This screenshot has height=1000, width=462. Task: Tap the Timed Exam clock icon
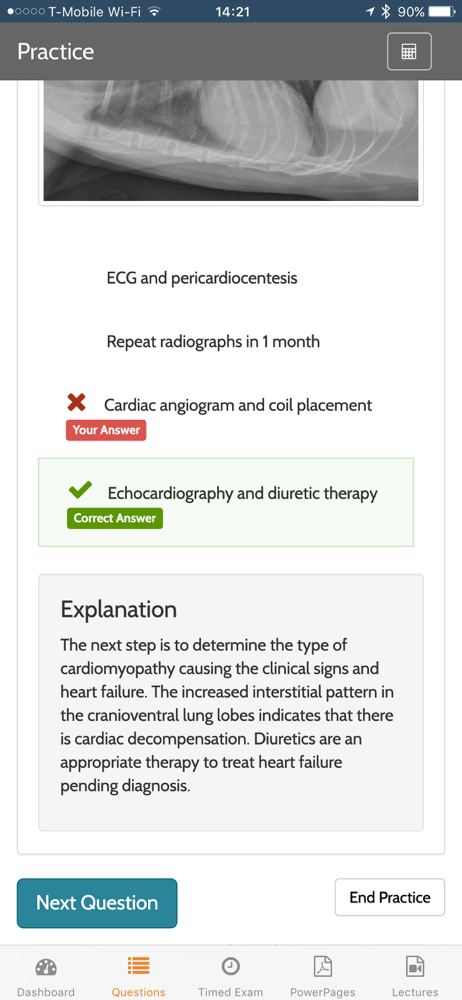pos(230,967)
